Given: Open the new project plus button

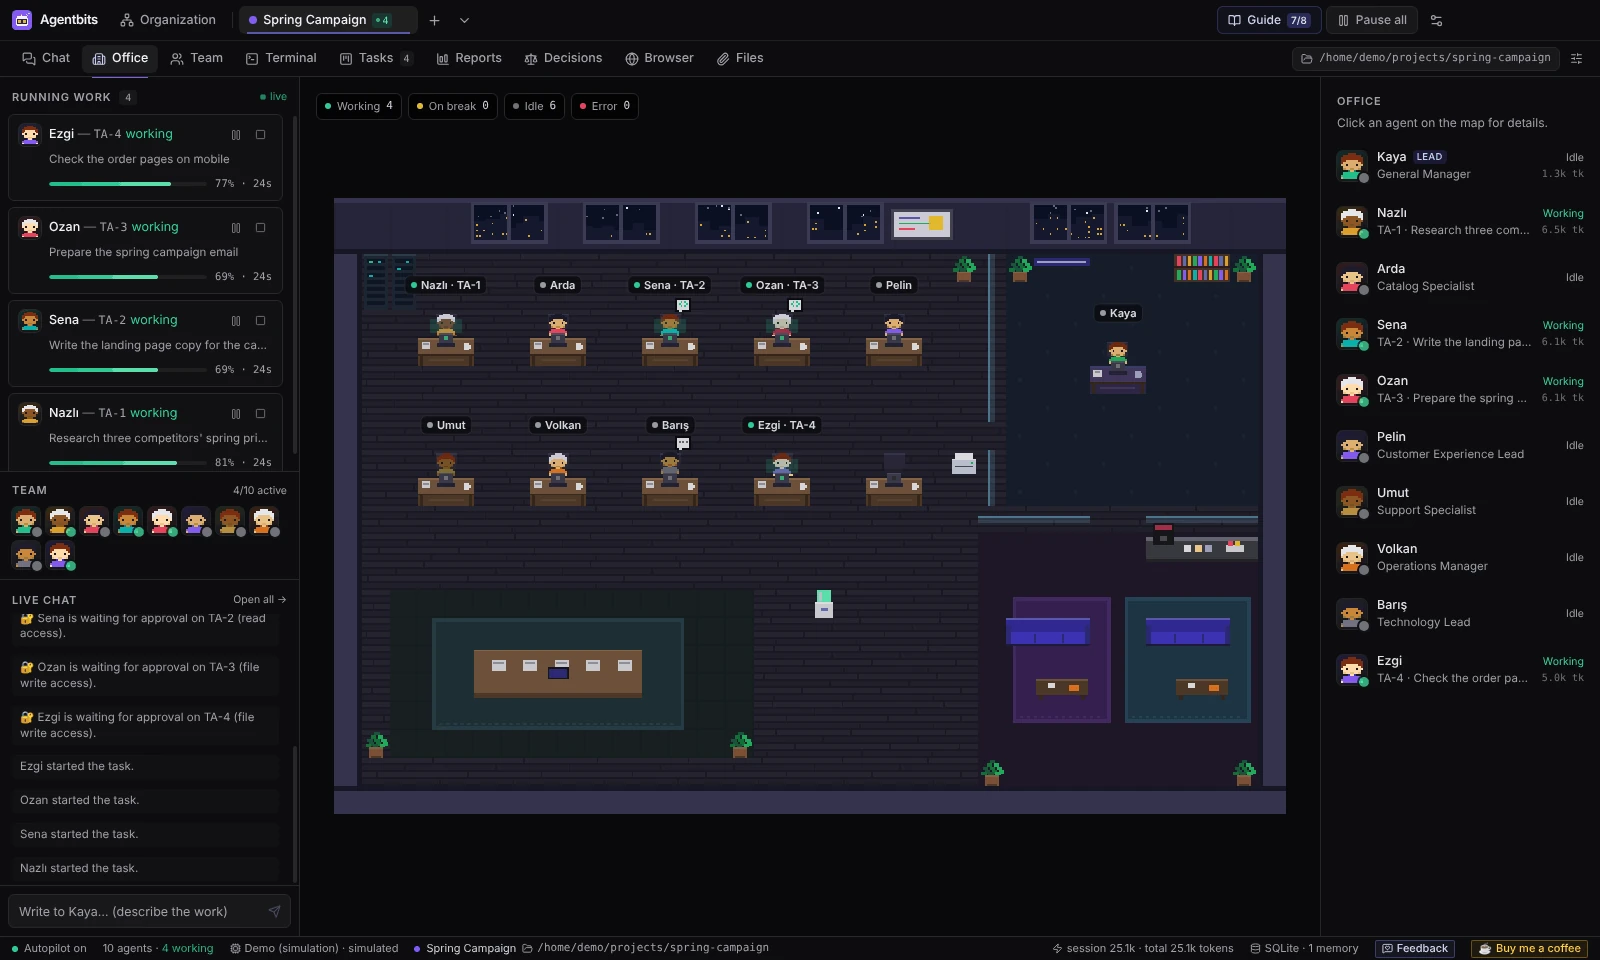Looking at the screenshot, I should click(x=434, y=20).
